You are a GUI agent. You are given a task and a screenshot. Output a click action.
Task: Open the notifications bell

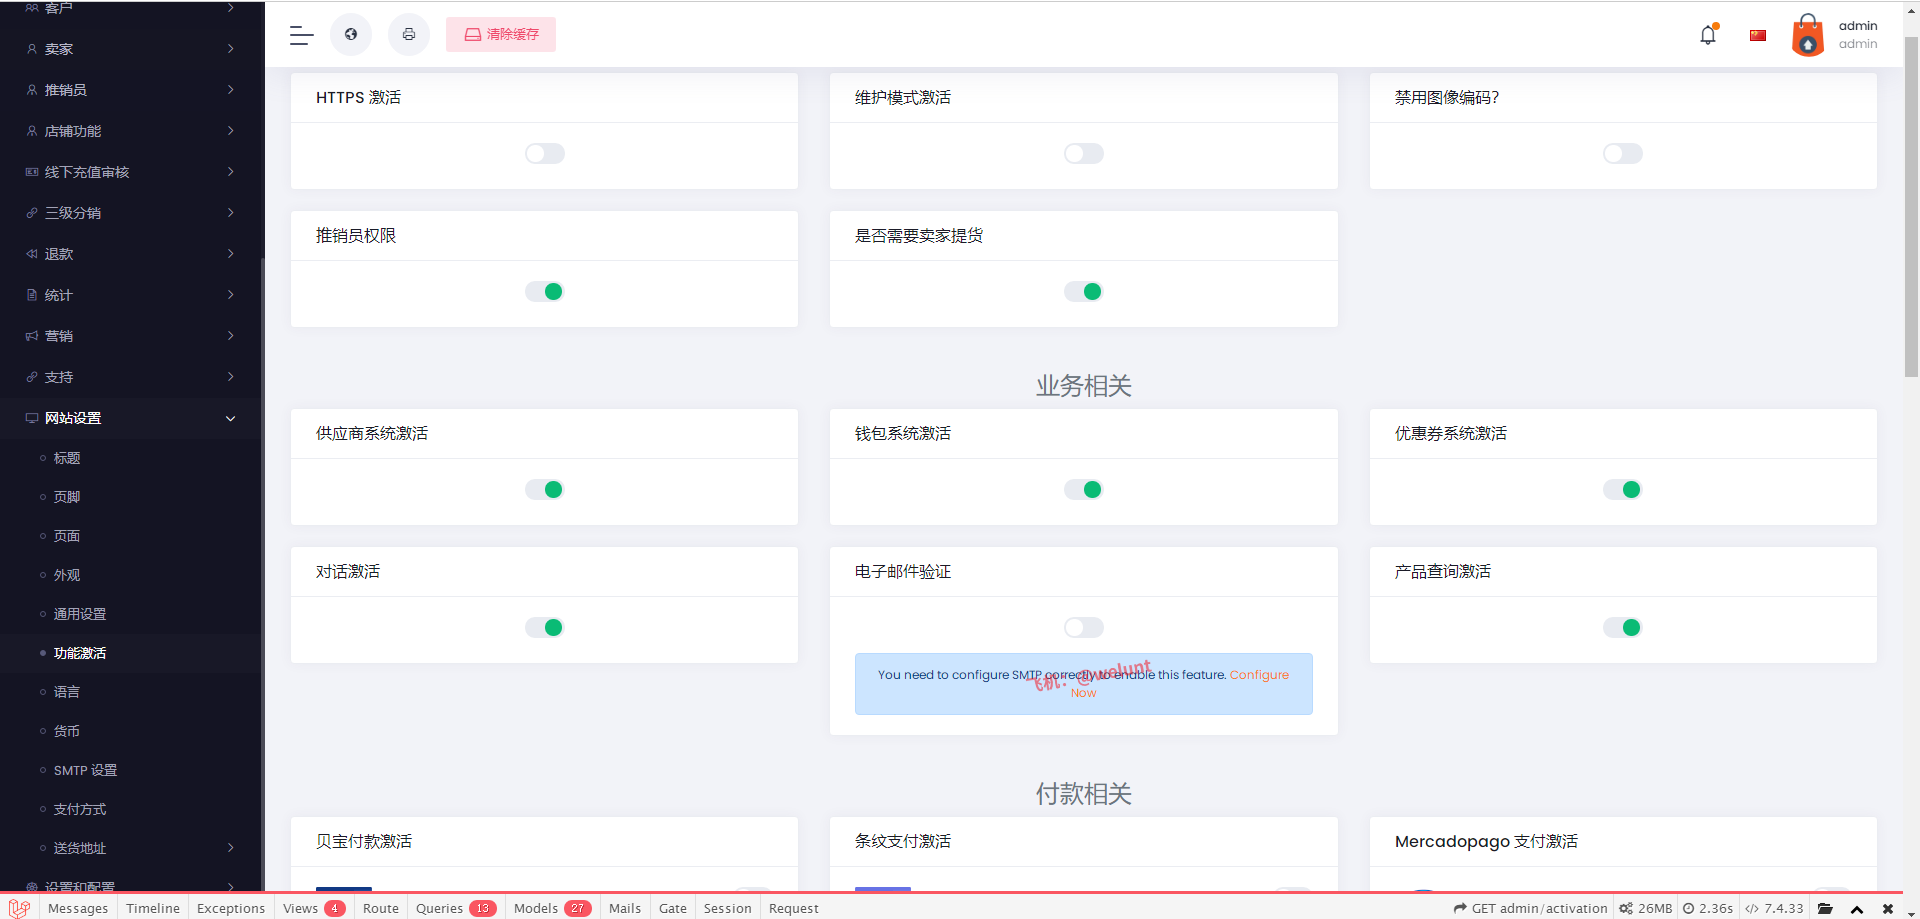1708,35
